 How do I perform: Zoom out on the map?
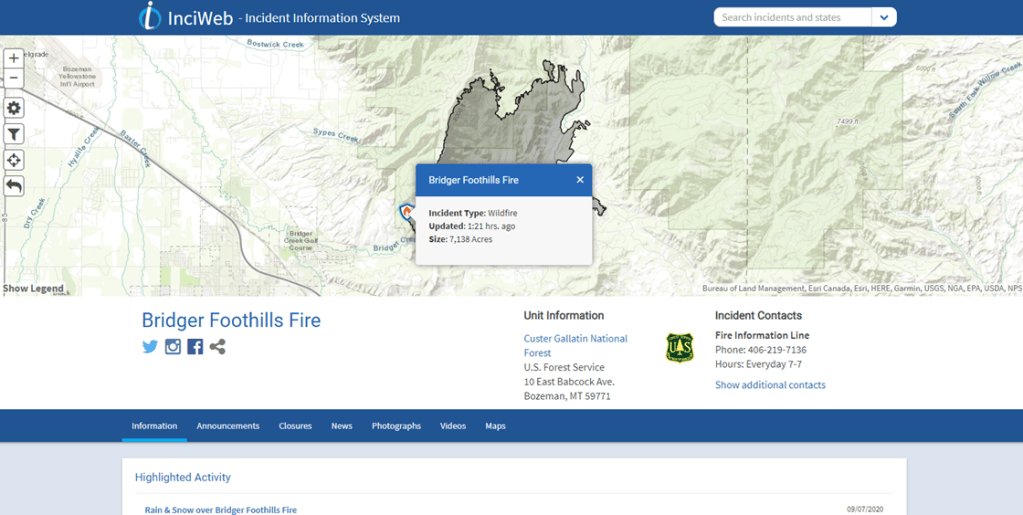(x=14, y=78)
